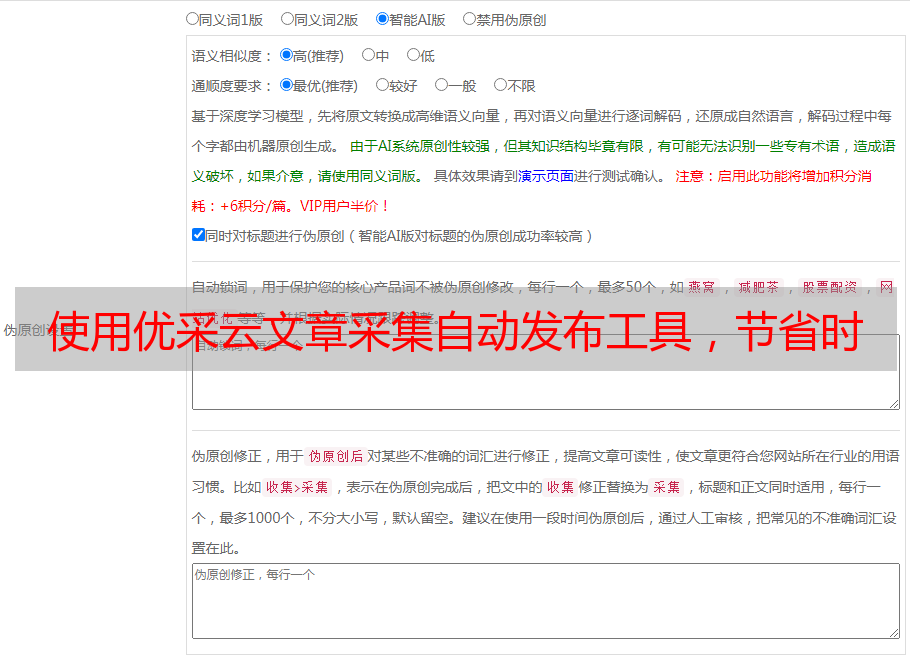Click the green AI系统原创性较强 notice text

point(543,161)
